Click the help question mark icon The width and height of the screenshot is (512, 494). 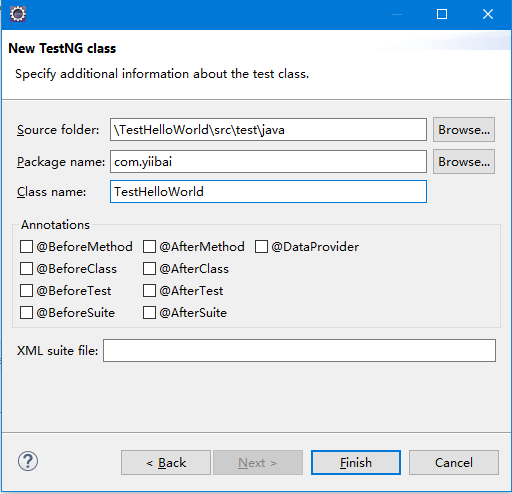(x=28, y=461)
